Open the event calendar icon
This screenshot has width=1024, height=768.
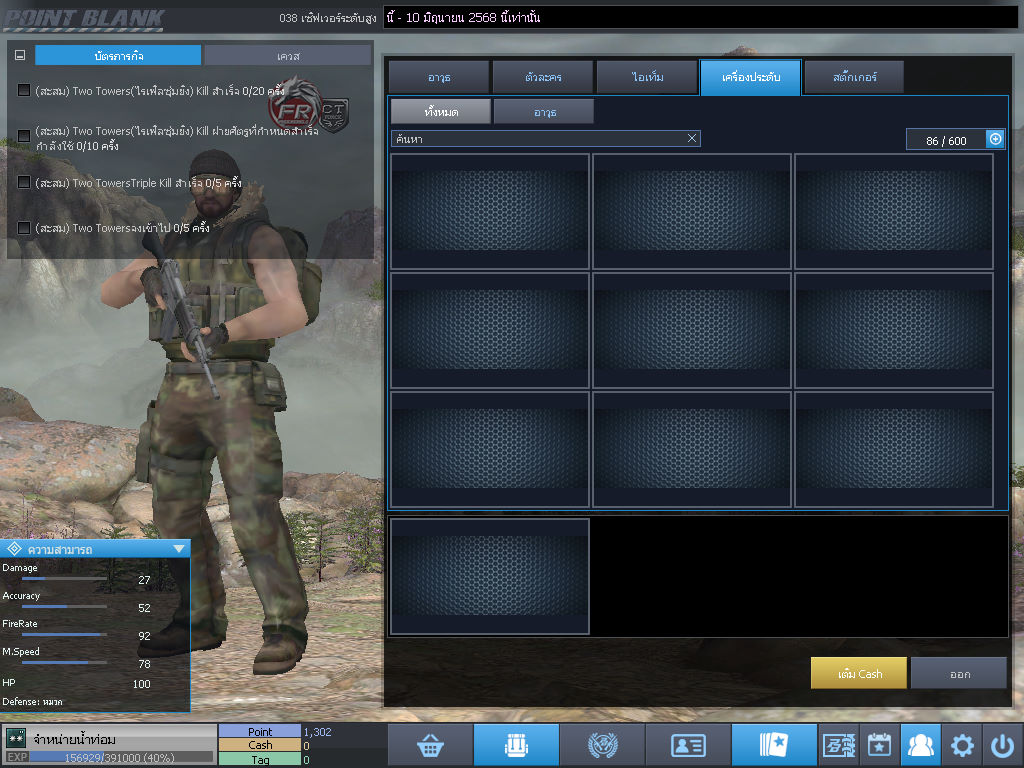pyautogui.click(x=879, y=744)
